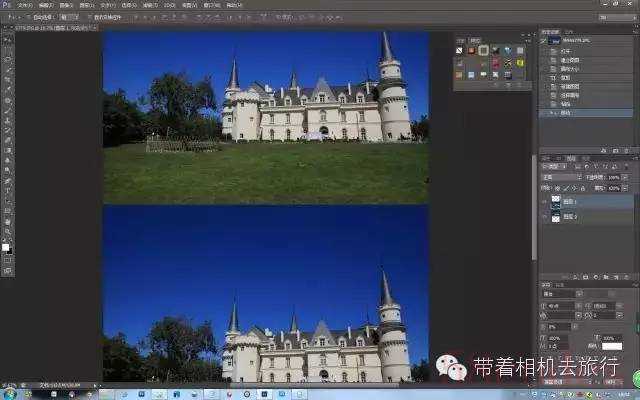Open the font size dropdown in Character panel
Viewport: 640px width, 400px height.
click(578, 306)
